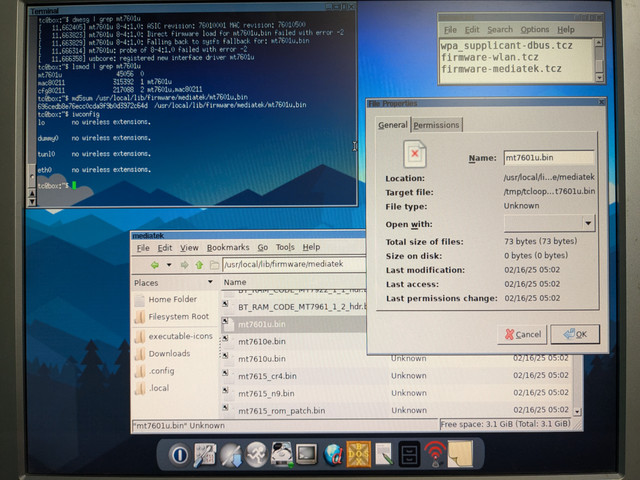Launch the Terminal monitor dock icon
640x480 pixels.
pos(307,454)
